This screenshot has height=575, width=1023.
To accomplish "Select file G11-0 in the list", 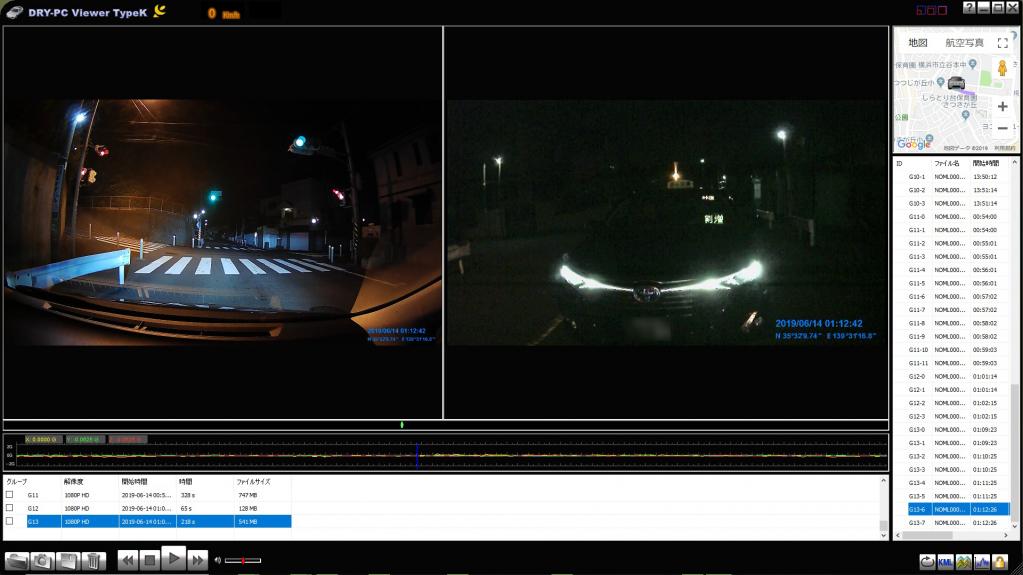I will pos(958,217).
